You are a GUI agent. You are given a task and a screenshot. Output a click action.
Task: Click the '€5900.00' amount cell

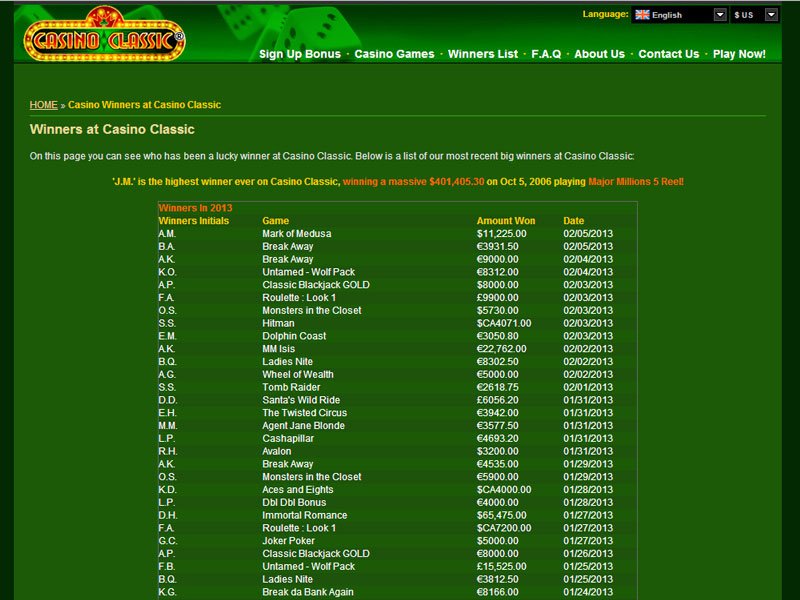(x=497, y=477)
